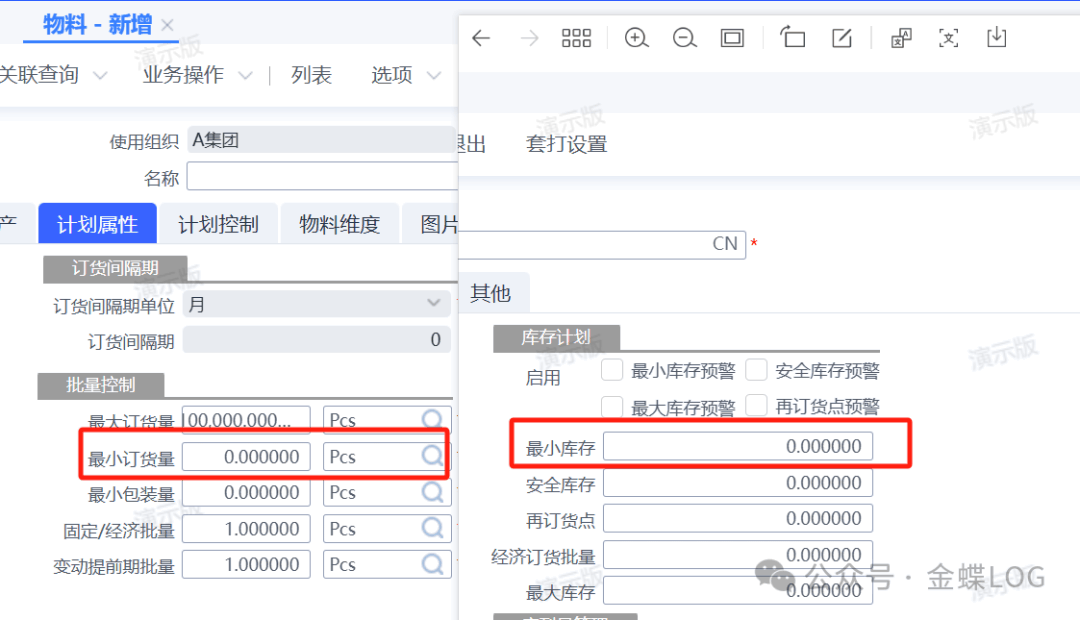
Task: Rotate the image with the rotate icon
Action: pyautogui.click(x=793, y=38)
